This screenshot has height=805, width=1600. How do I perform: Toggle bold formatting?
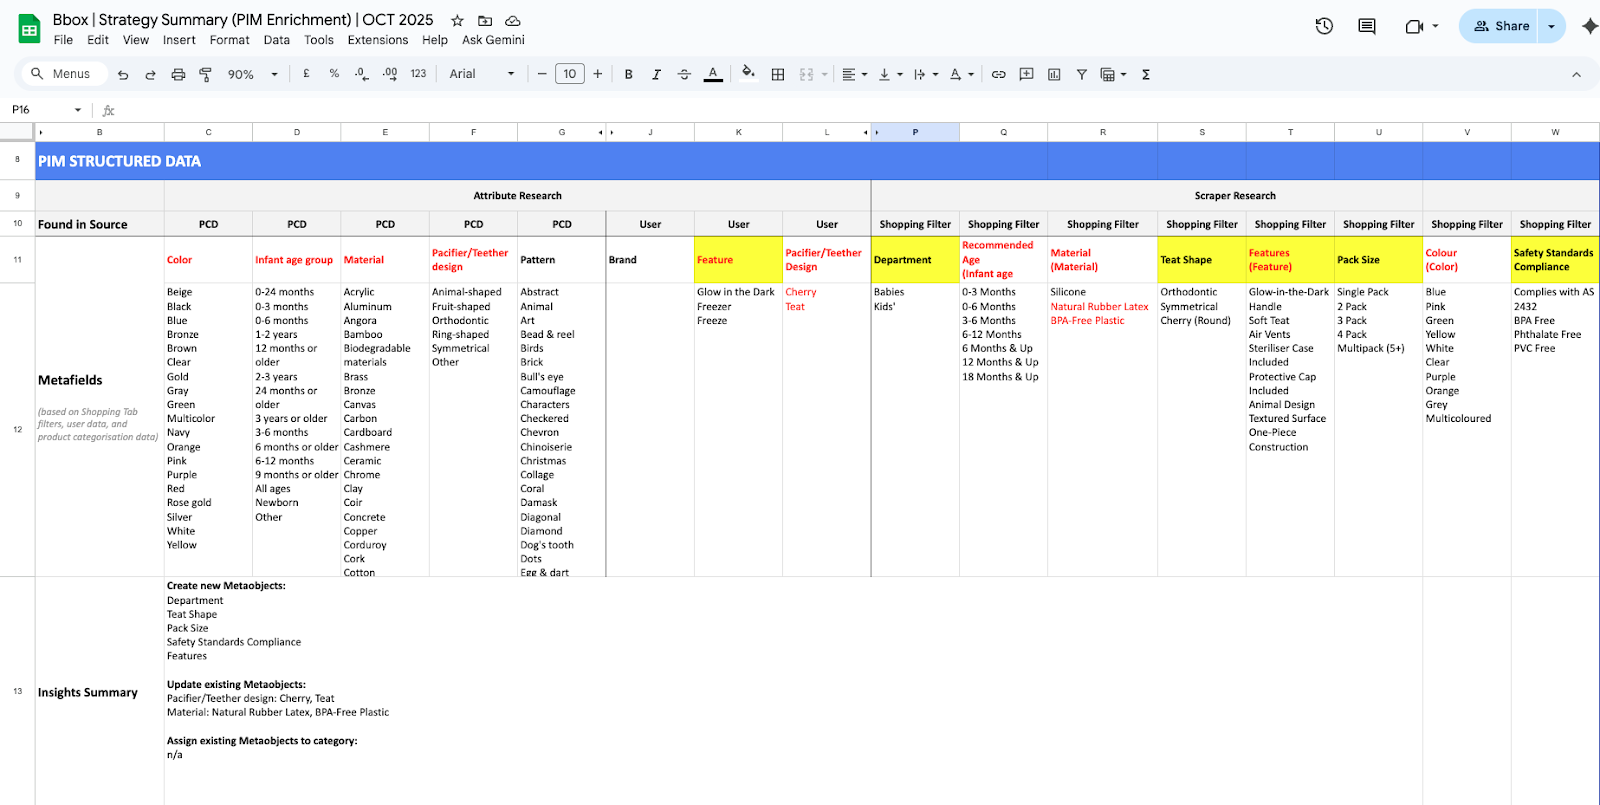coord(628,74)
